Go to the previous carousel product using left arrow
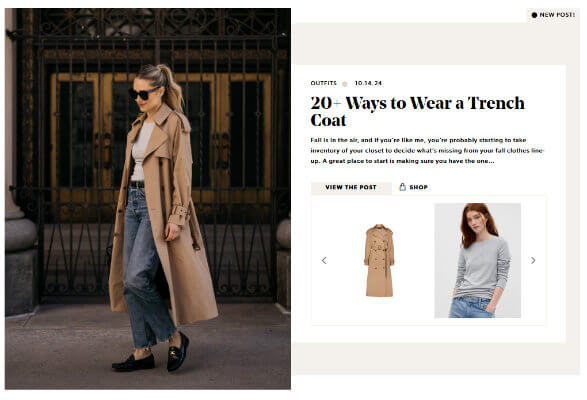This screenshot has height=400, width=587. pos(324,260)
